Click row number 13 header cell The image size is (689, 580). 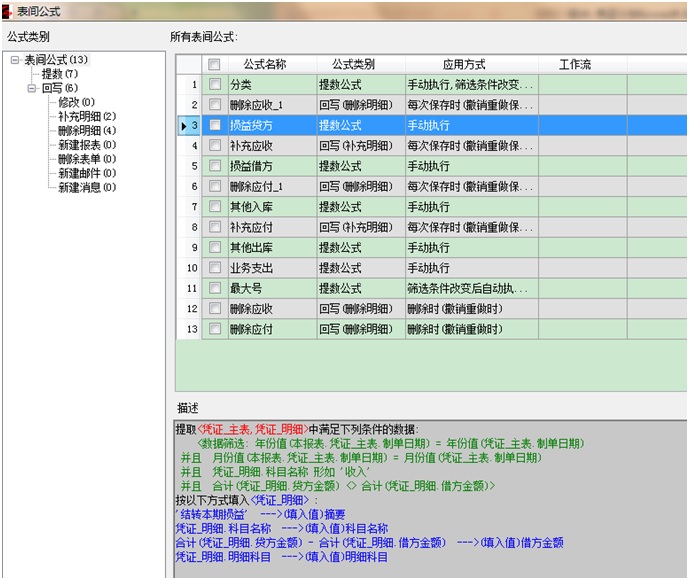click(x=190, y=329)
